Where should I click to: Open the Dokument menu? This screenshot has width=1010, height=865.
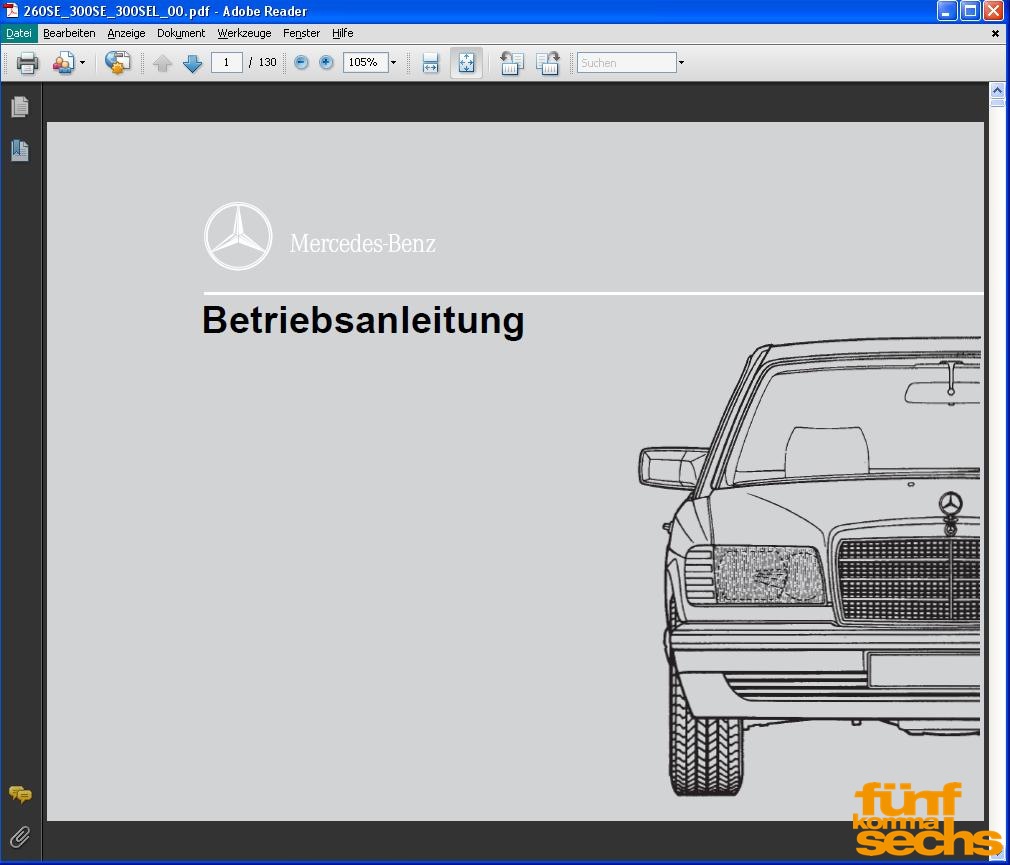pyautogui.click(x=181, y=33)
